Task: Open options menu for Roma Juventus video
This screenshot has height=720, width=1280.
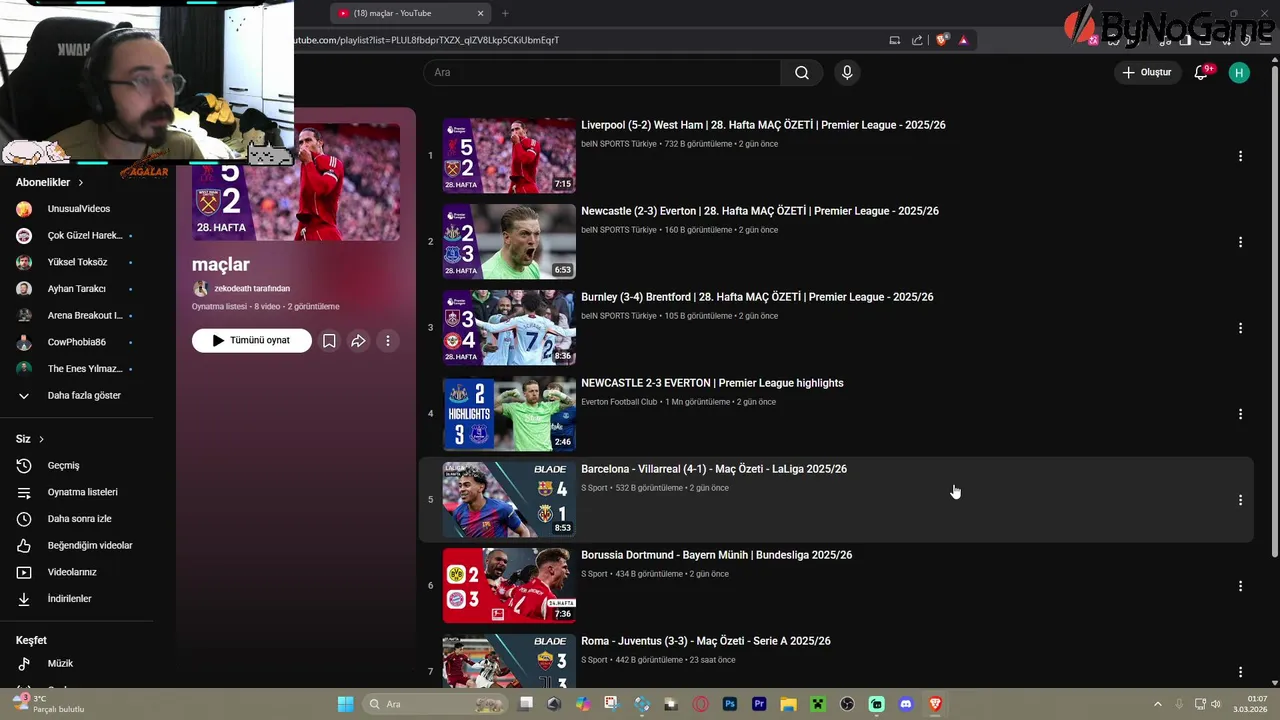Action: click(x=1240, y=672)
